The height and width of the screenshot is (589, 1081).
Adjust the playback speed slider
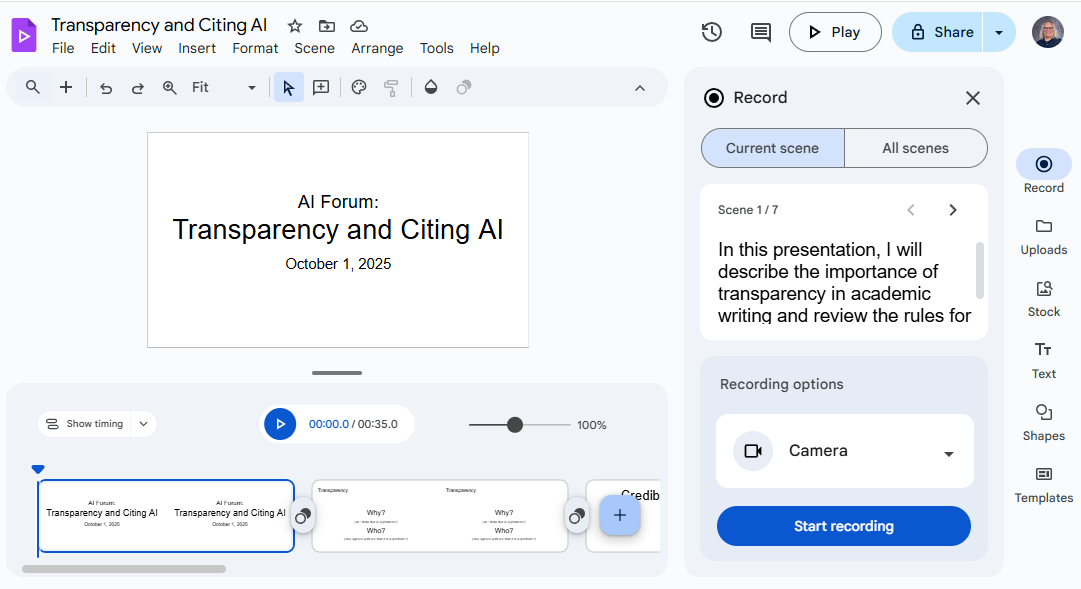click(x=517, y=425)
